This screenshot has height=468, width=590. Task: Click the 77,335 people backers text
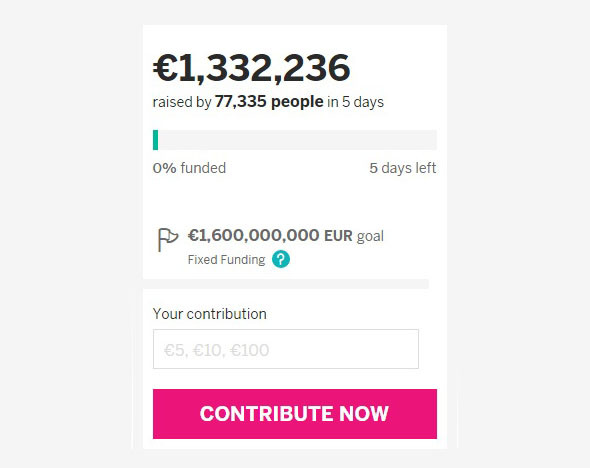pos(269,102)
